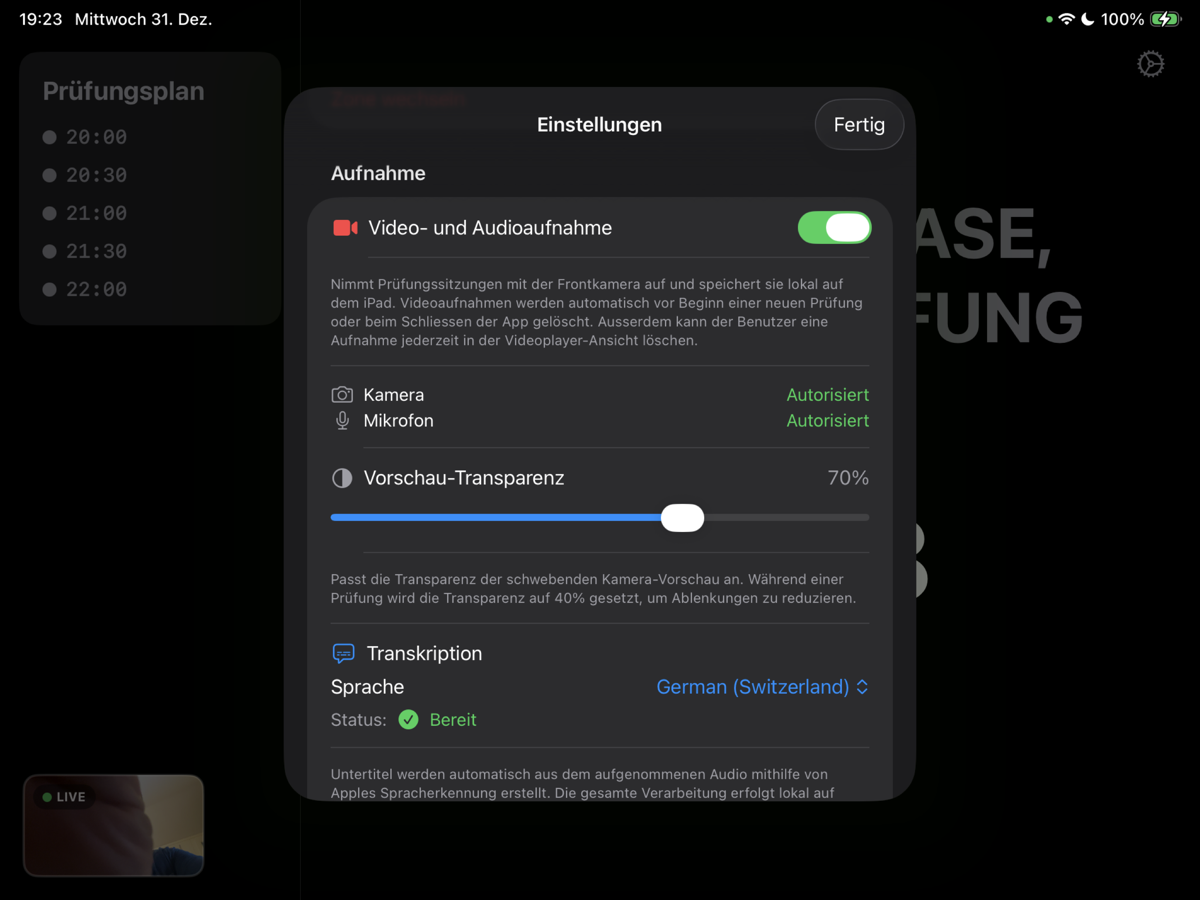Click the Vorschau-Transparenz slider thumb
The image size is (1200, 900).
click(683, 517)
